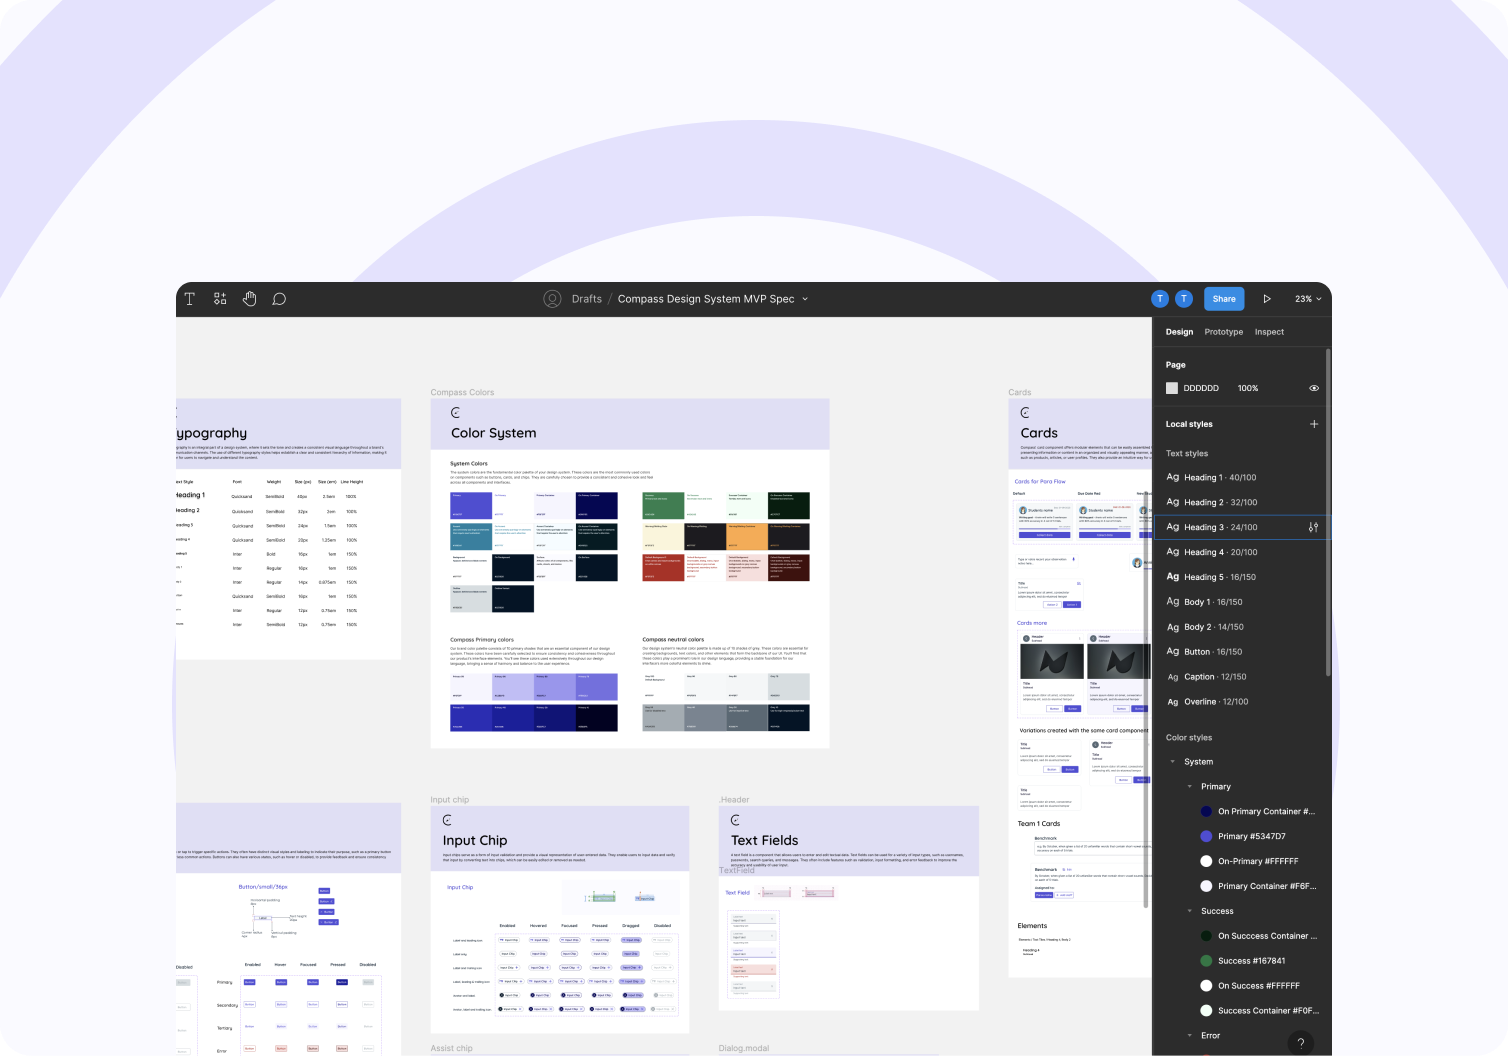Select On Succcess Container color style
The height and width of the screenshot is (1056, 1508).
(x=1258, y=936)
